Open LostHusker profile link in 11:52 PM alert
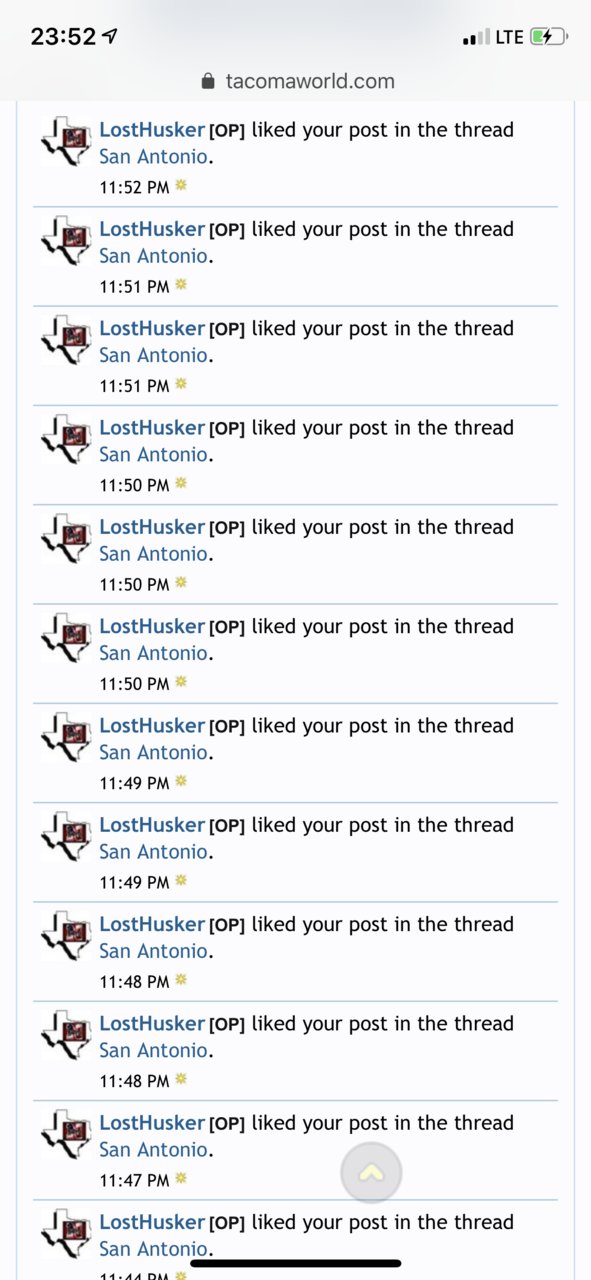591x1280 pixels. 152,130
